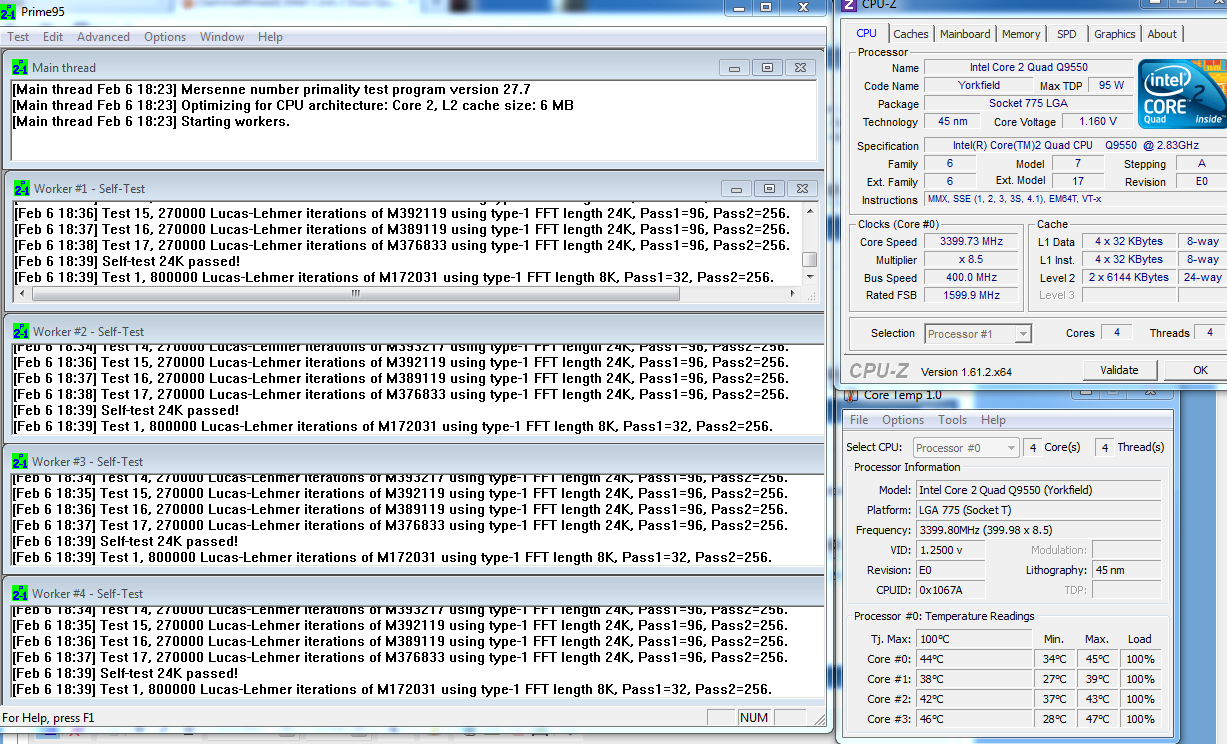Click the Level 2 cache value 2 x 6144 KBytes

coord(1130,277)
